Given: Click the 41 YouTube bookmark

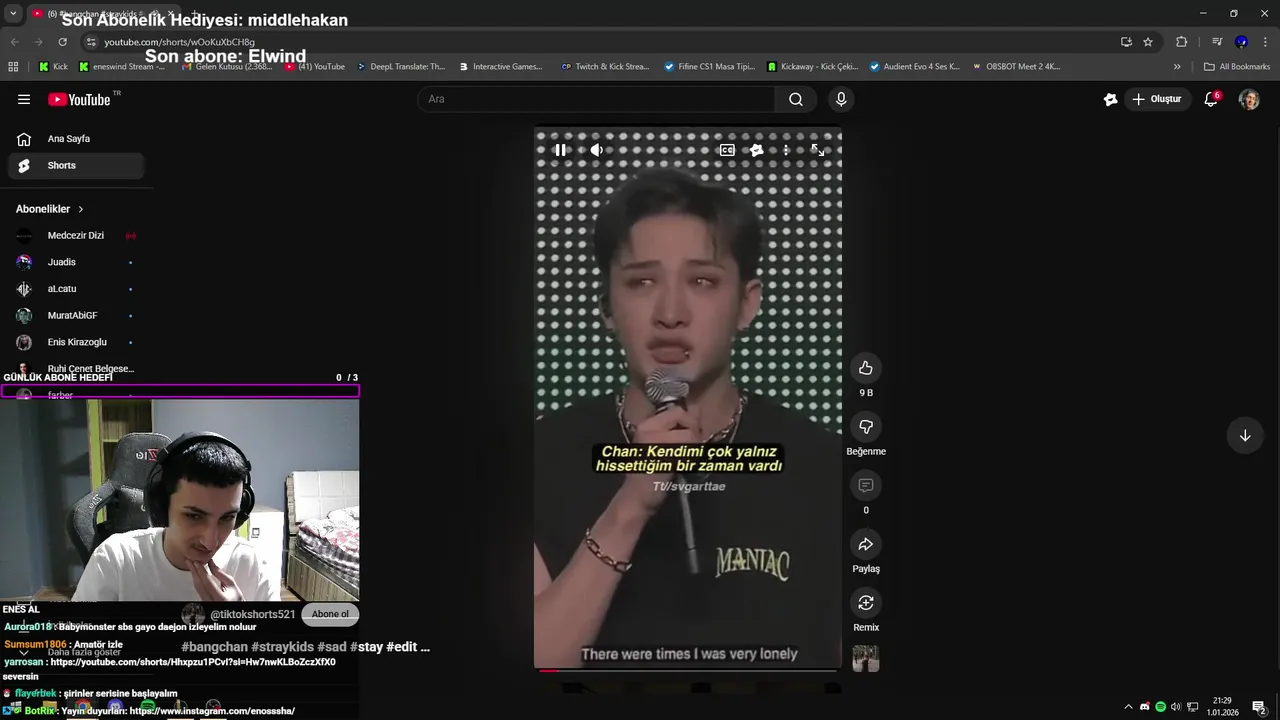Looking at the screenshot, I should pyautogui.click(x=315, y=67).
